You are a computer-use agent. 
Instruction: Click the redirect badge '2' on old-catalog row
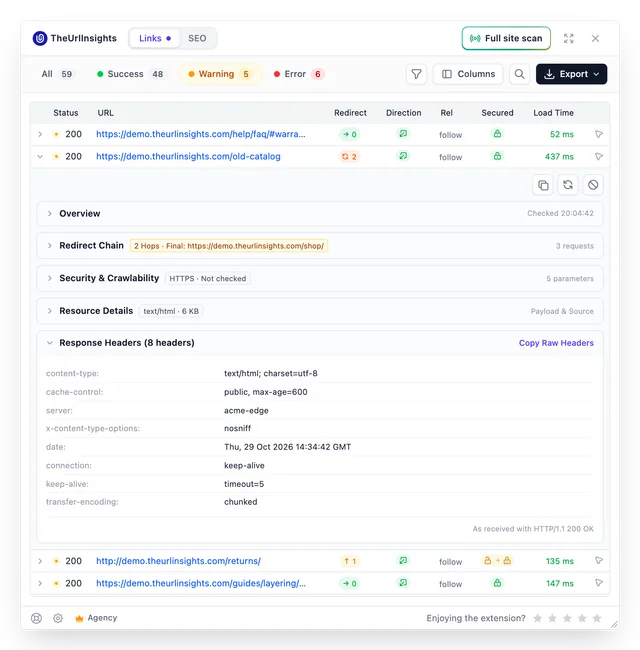[x=349, y=157]
